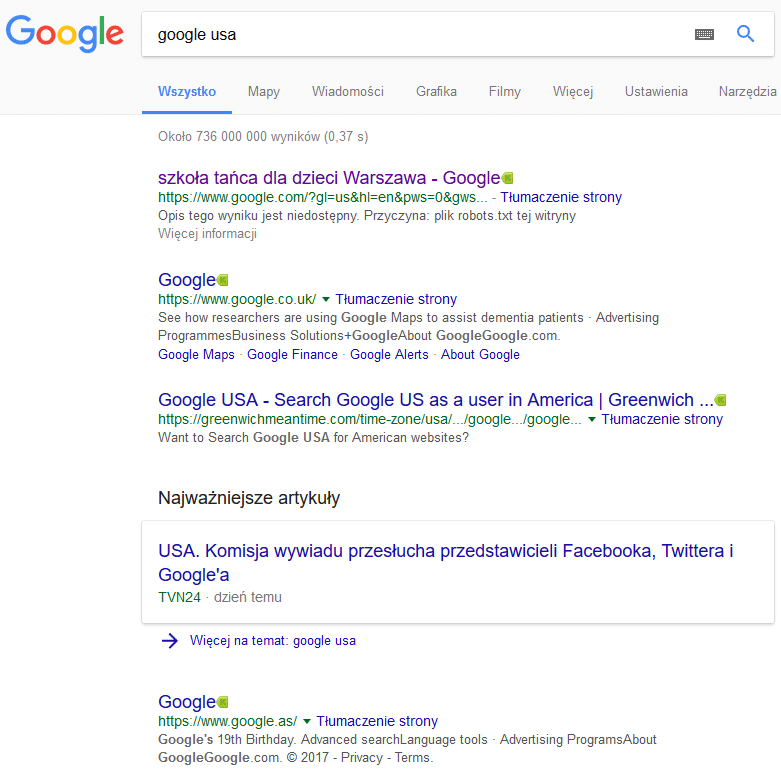Click green badge icon next to google.as result title
The width and height of the screenshot is (781, 779).
click(x=223, y=702)
